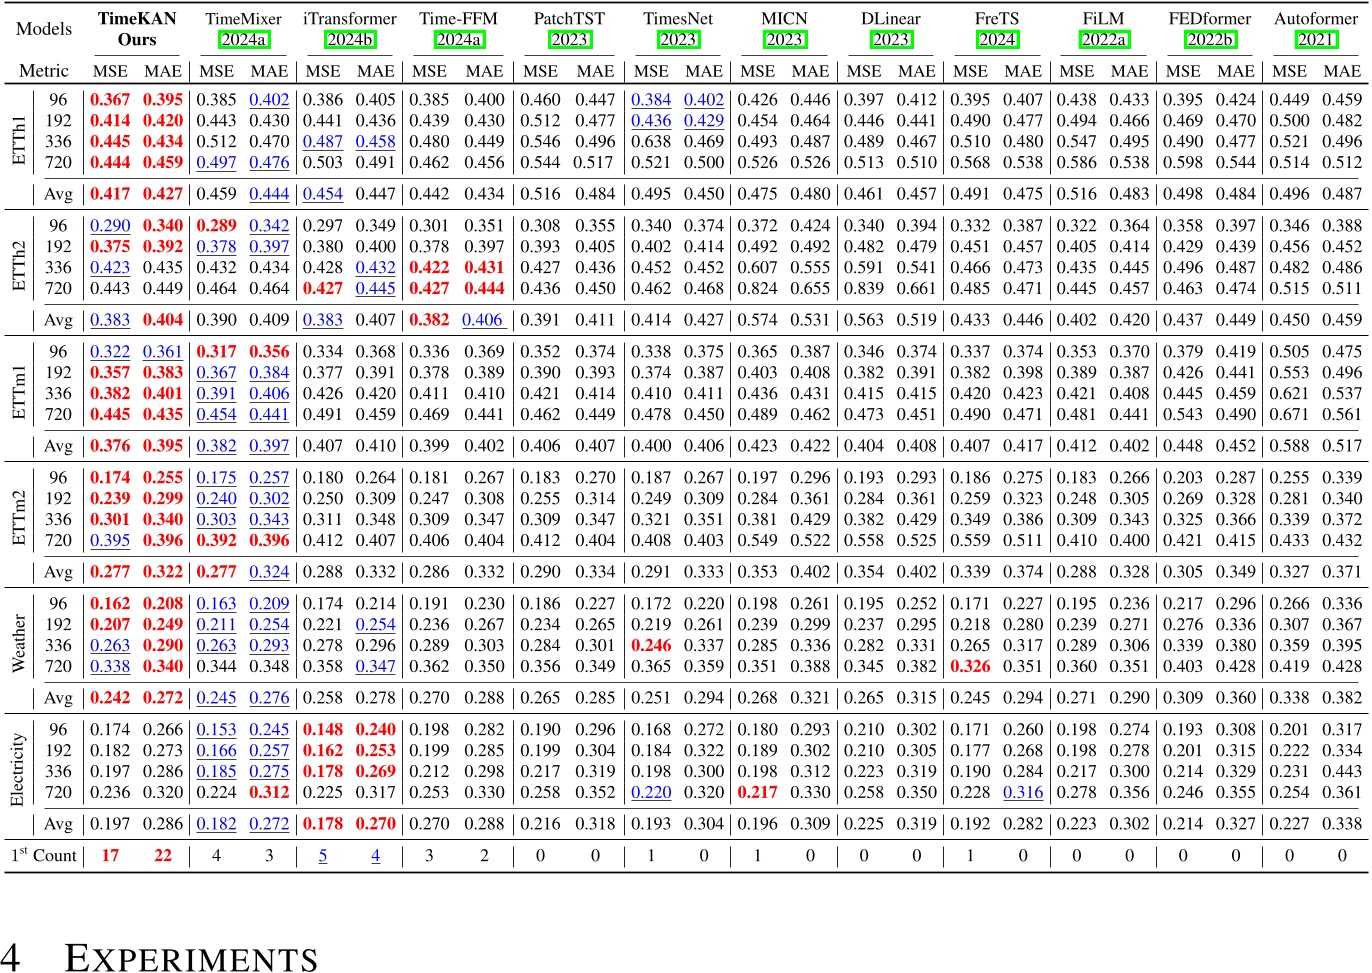Click the TimeKAN Ours column header
This screenshot has width=1372, height=973.
point(137,29)
